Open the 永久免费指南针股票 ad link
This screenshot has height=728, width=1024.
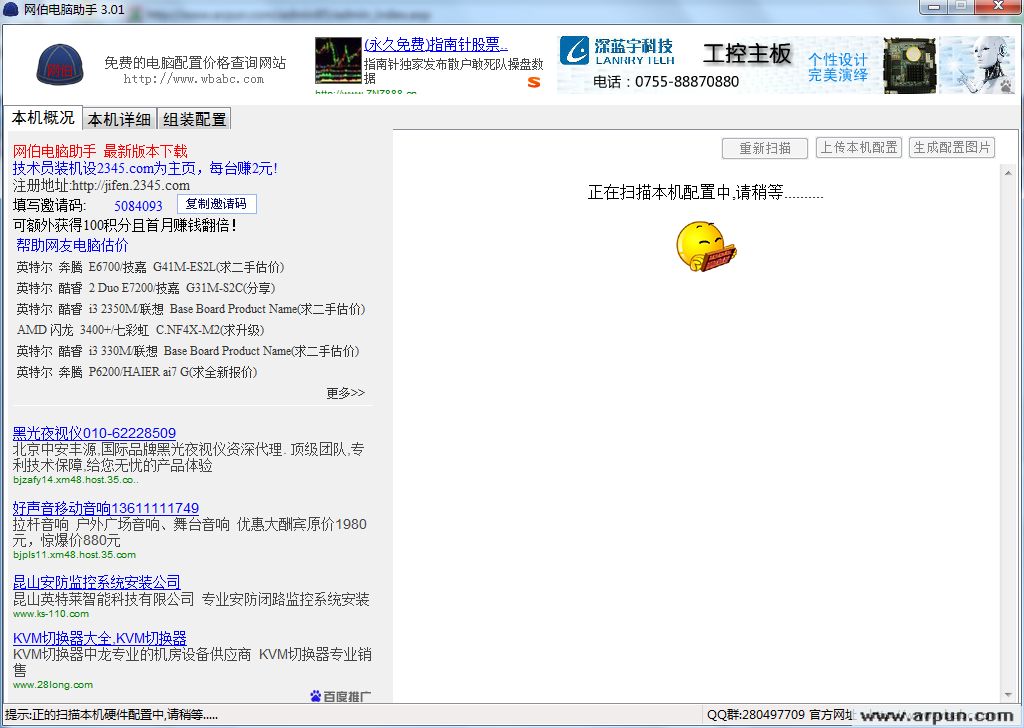point(436,44)
